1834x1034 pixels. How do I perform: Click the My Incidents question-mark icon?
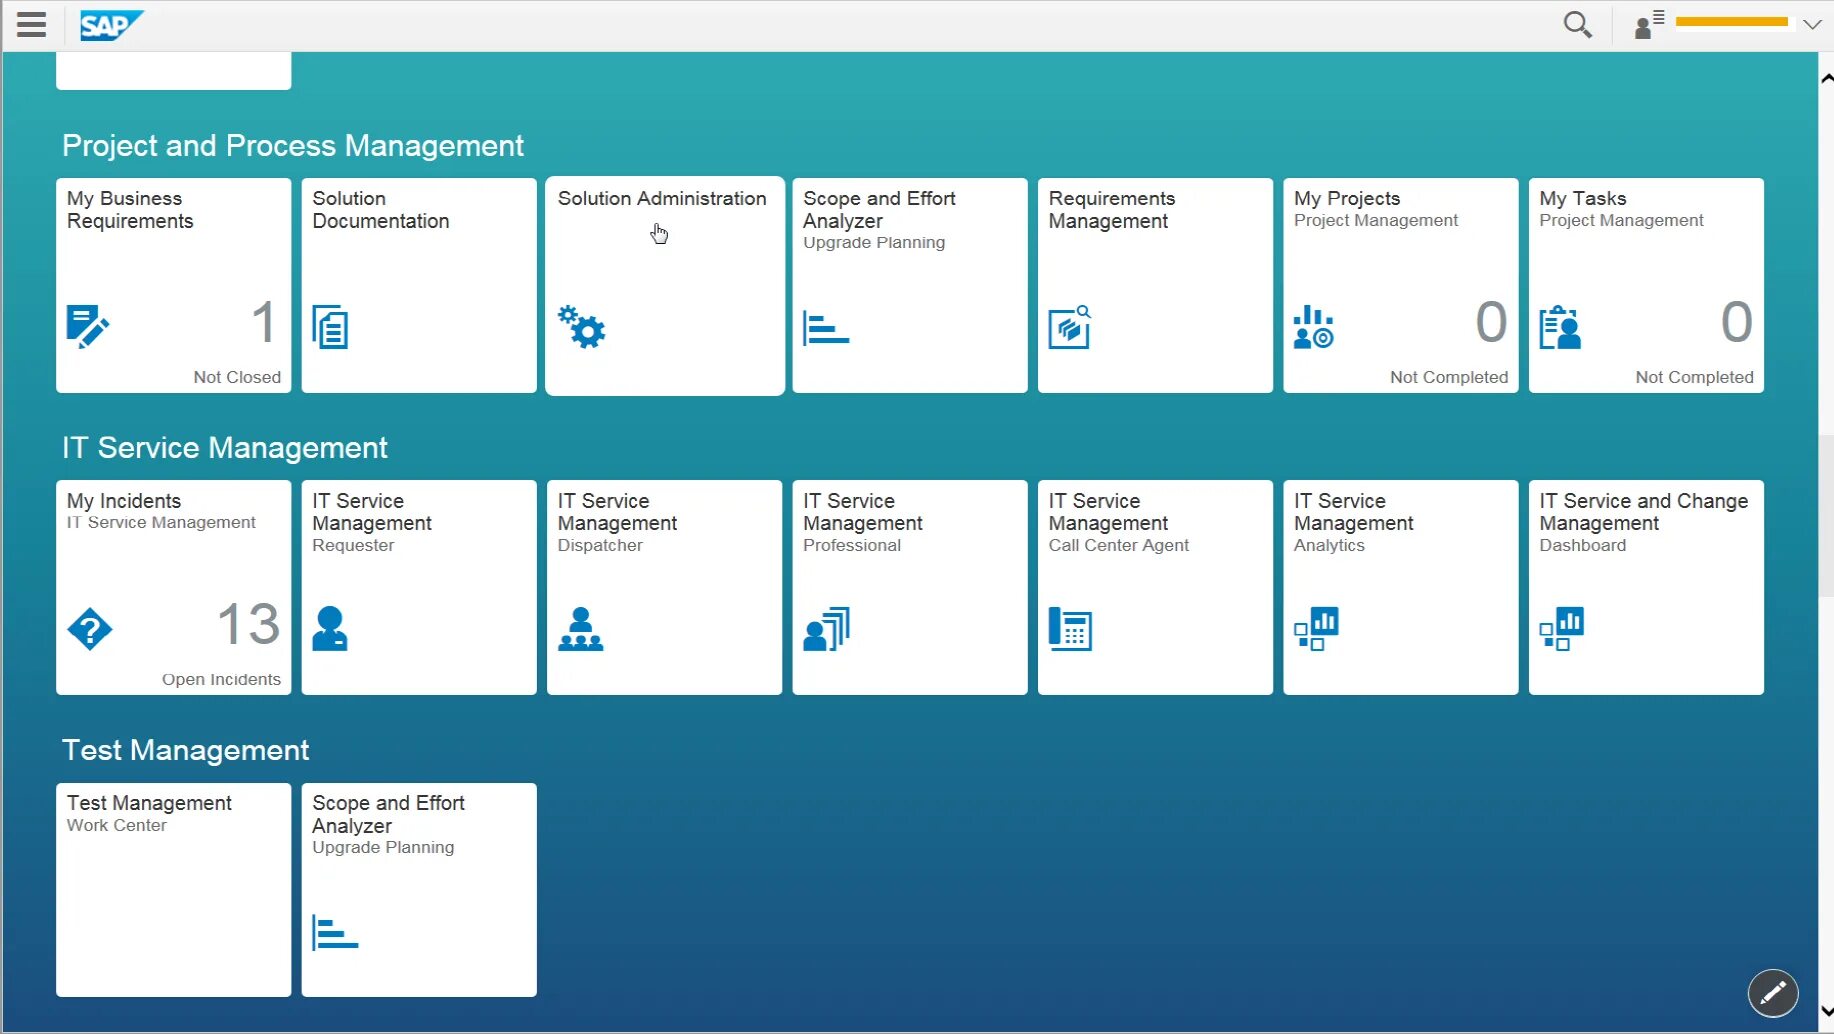tap(90, 630)
